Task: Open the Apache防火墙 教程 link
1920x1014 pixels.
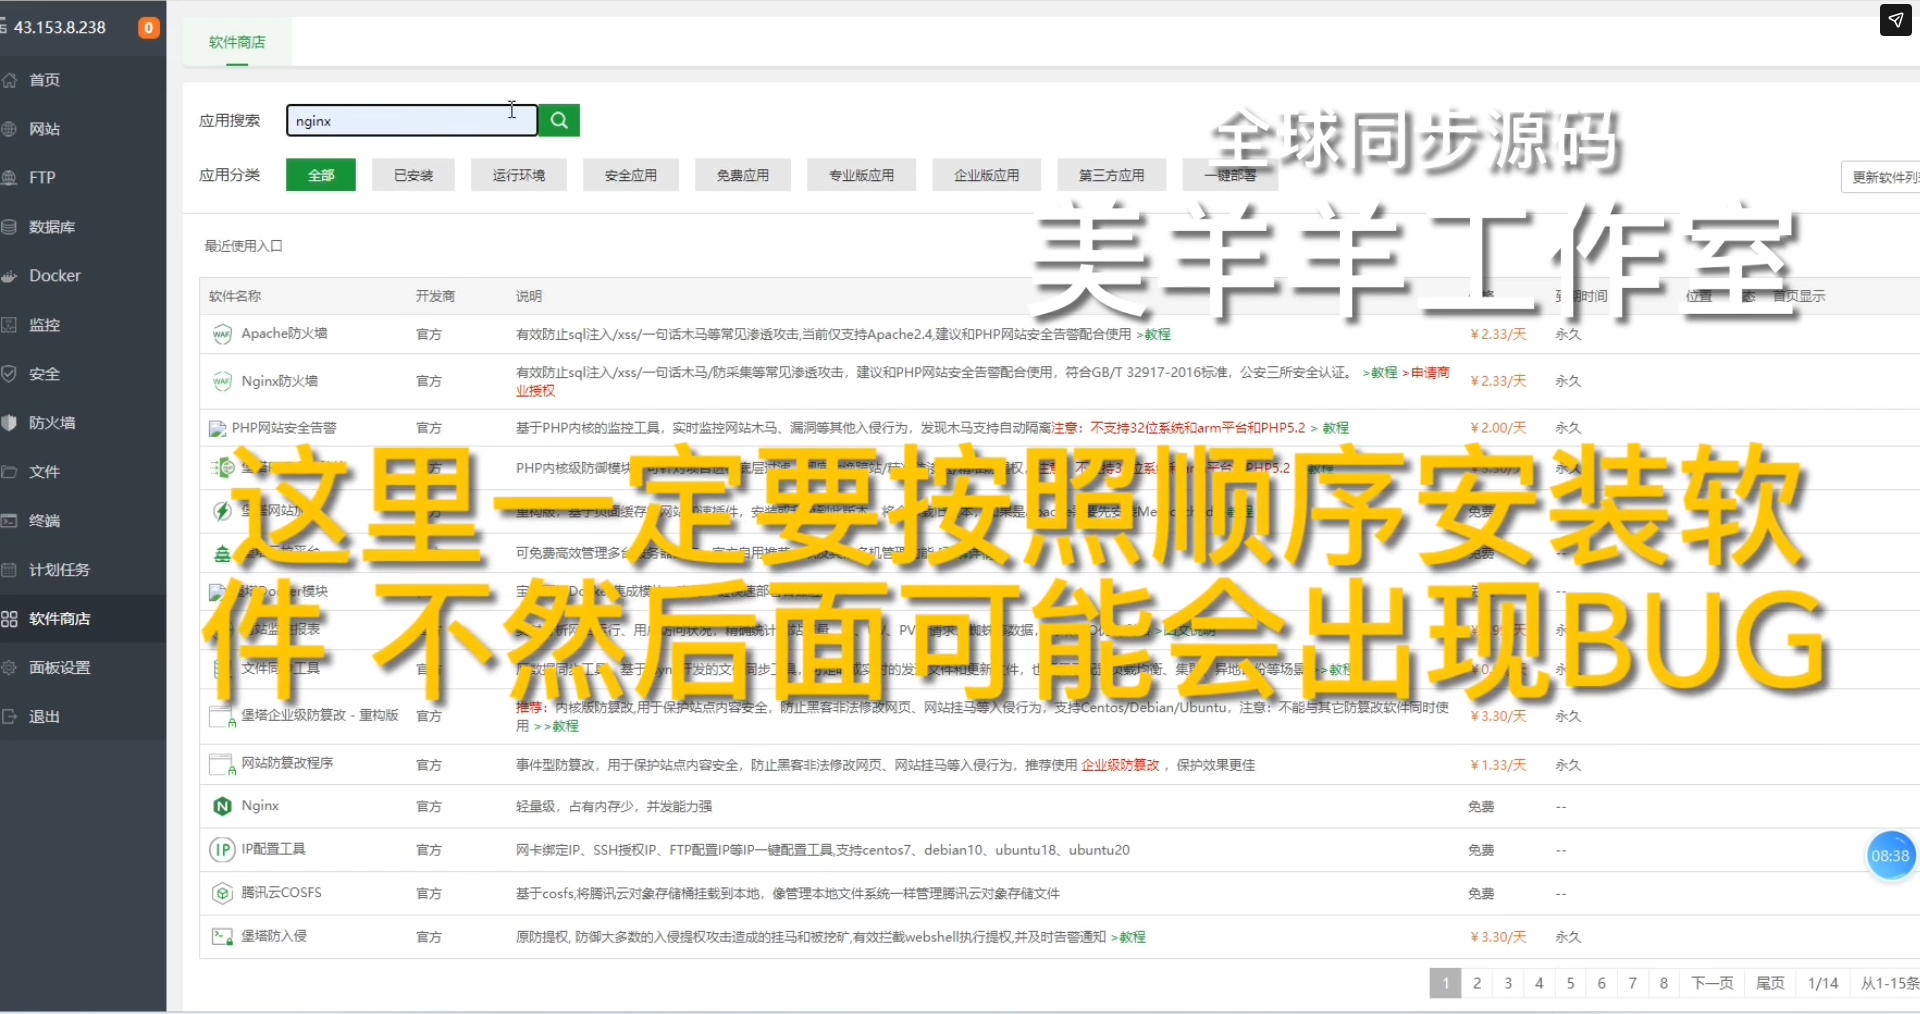Action: (x=1158, y=335)
